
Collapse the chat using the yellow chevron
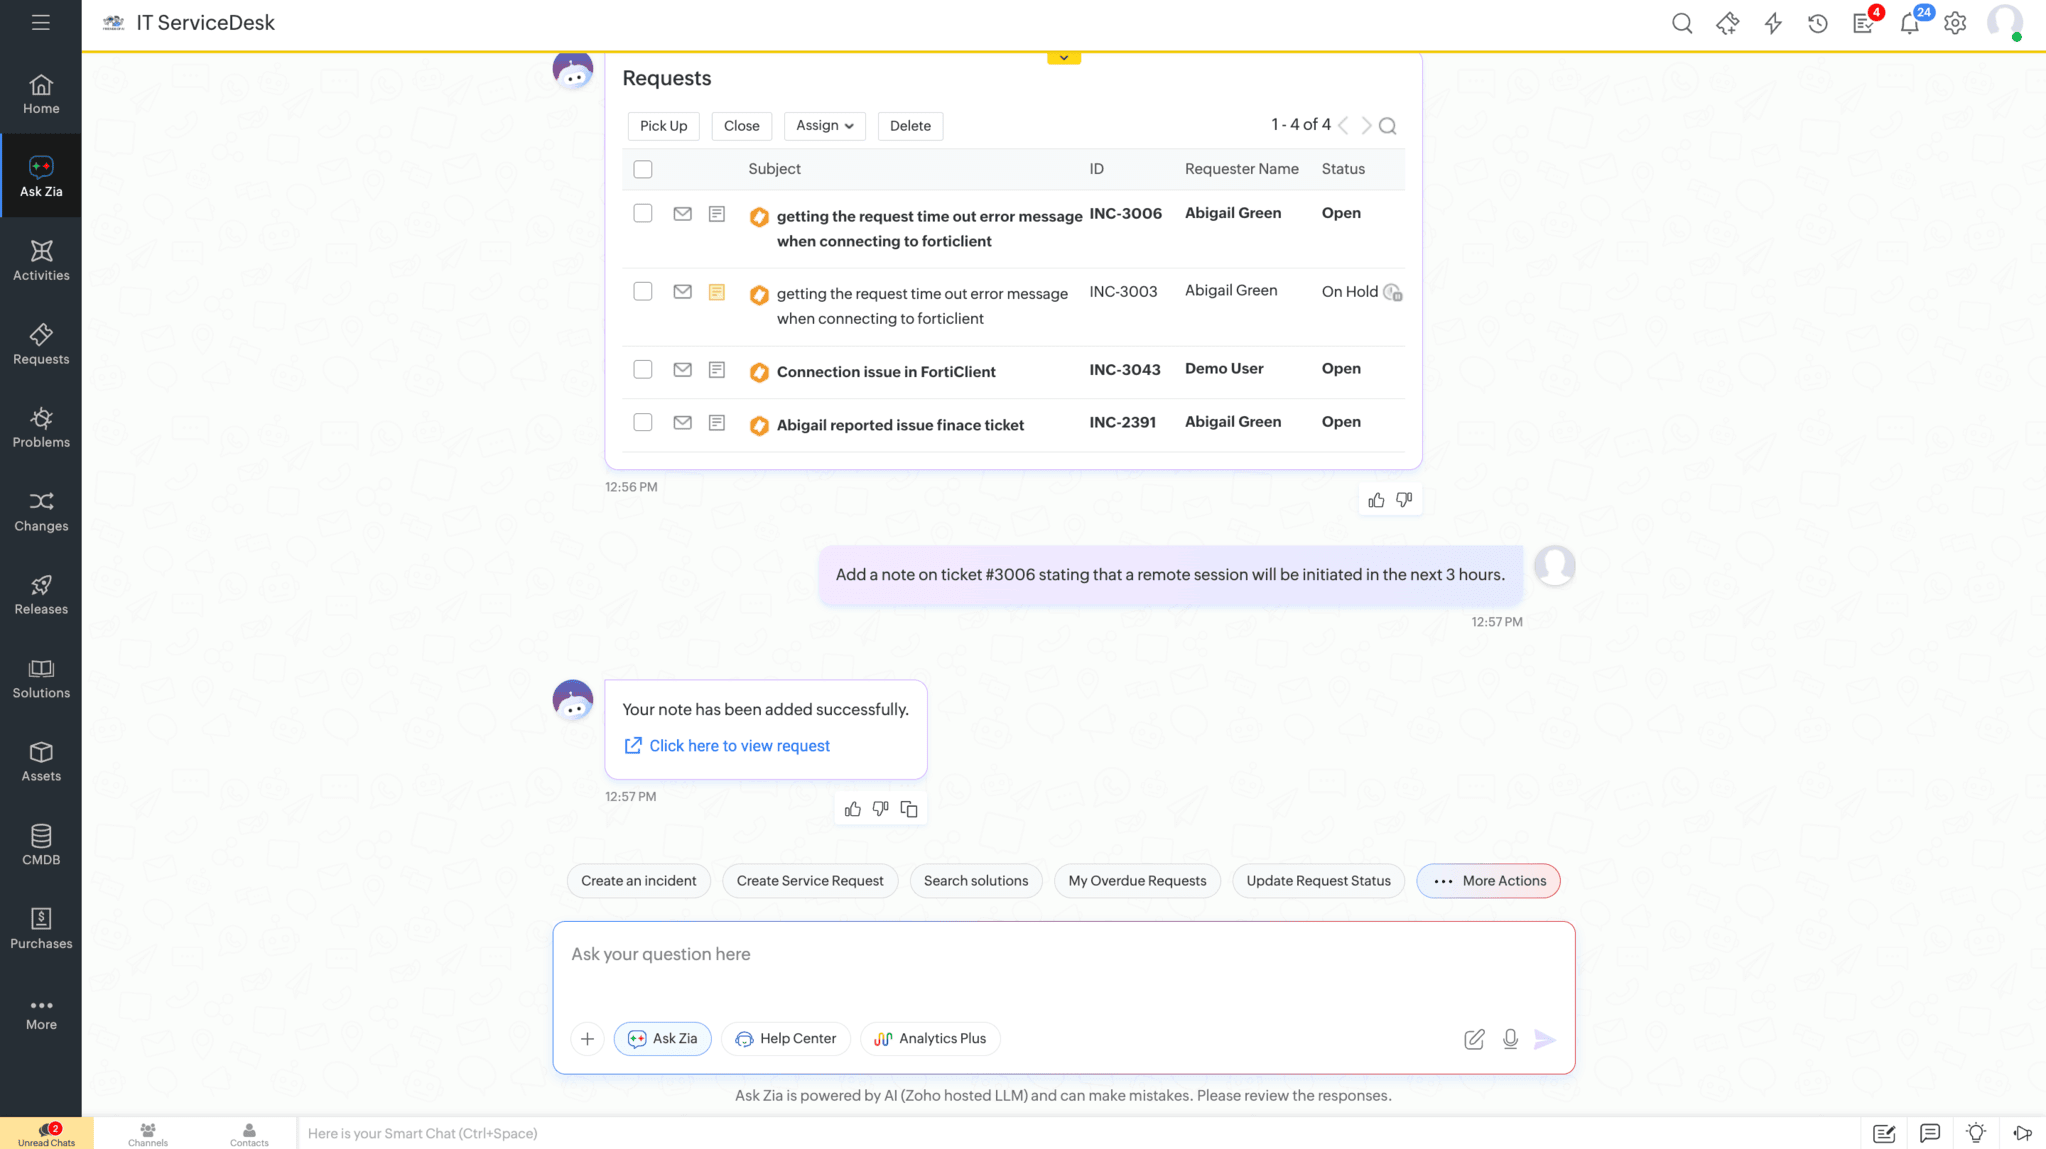tap(1063, 57)
